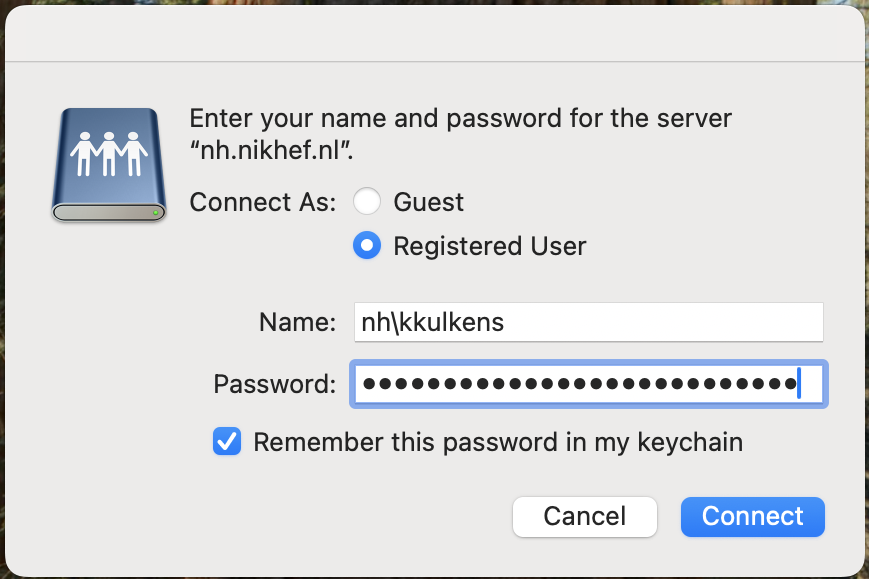Toggle Remember this password in keychain checkbox

click(x=227, y=442)
